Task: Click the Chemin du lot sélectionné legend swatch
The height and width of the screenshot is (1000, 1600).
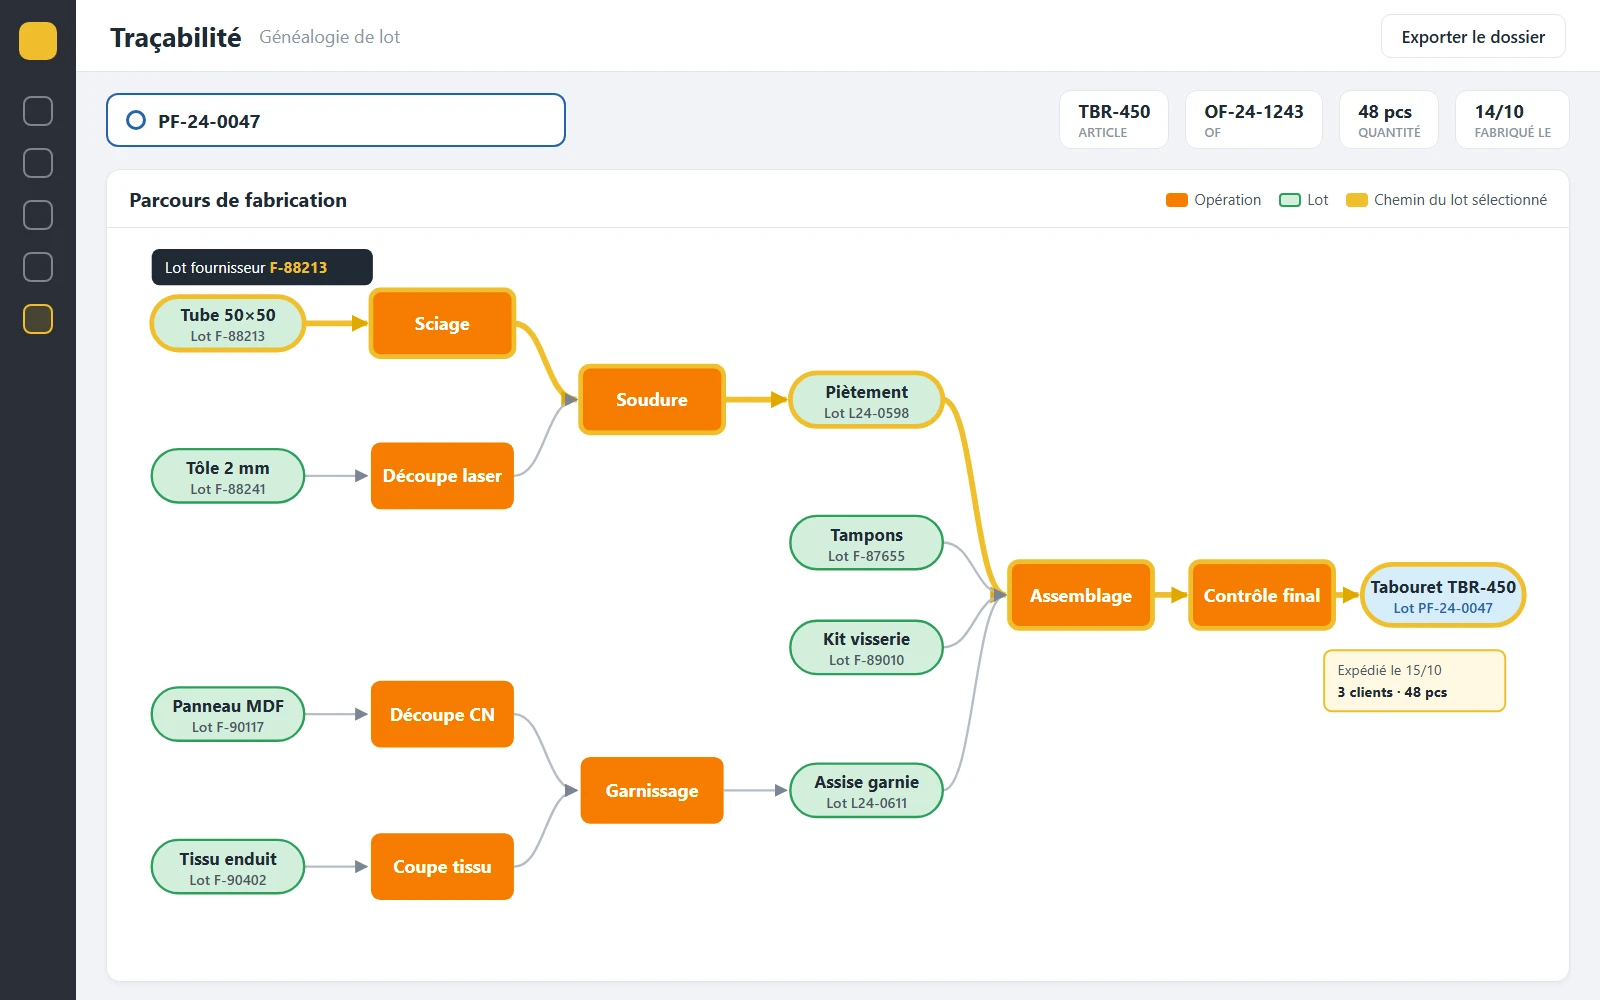Action: 1356,200
